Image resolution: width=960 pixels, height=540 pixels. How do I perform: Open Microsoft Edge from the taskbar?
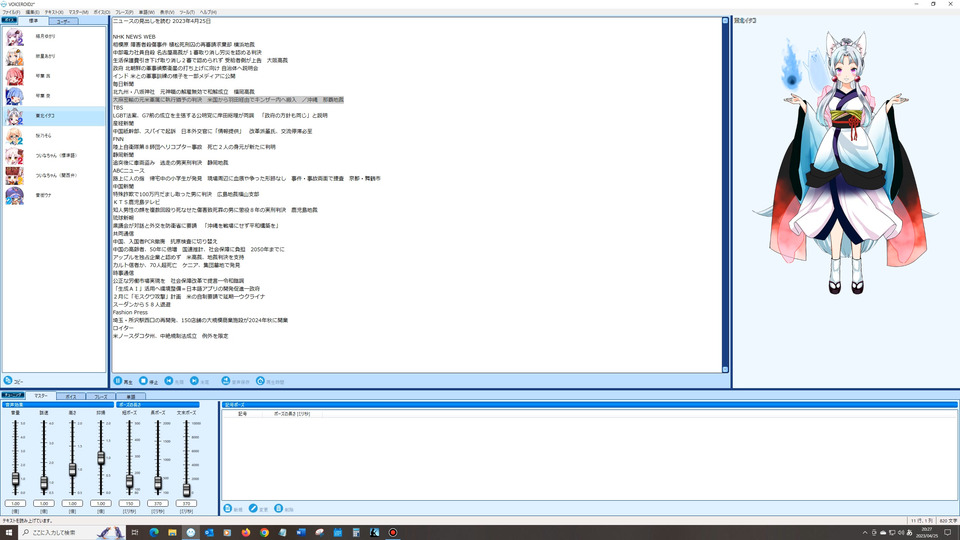(154, 533)
